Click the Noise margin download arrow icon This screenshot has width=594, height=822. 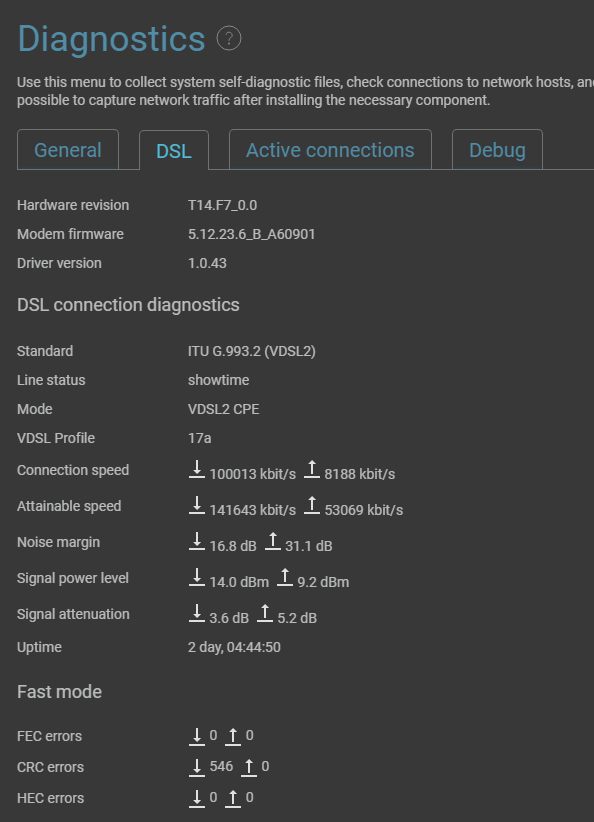pyautogui.click(x=197, y=542)
